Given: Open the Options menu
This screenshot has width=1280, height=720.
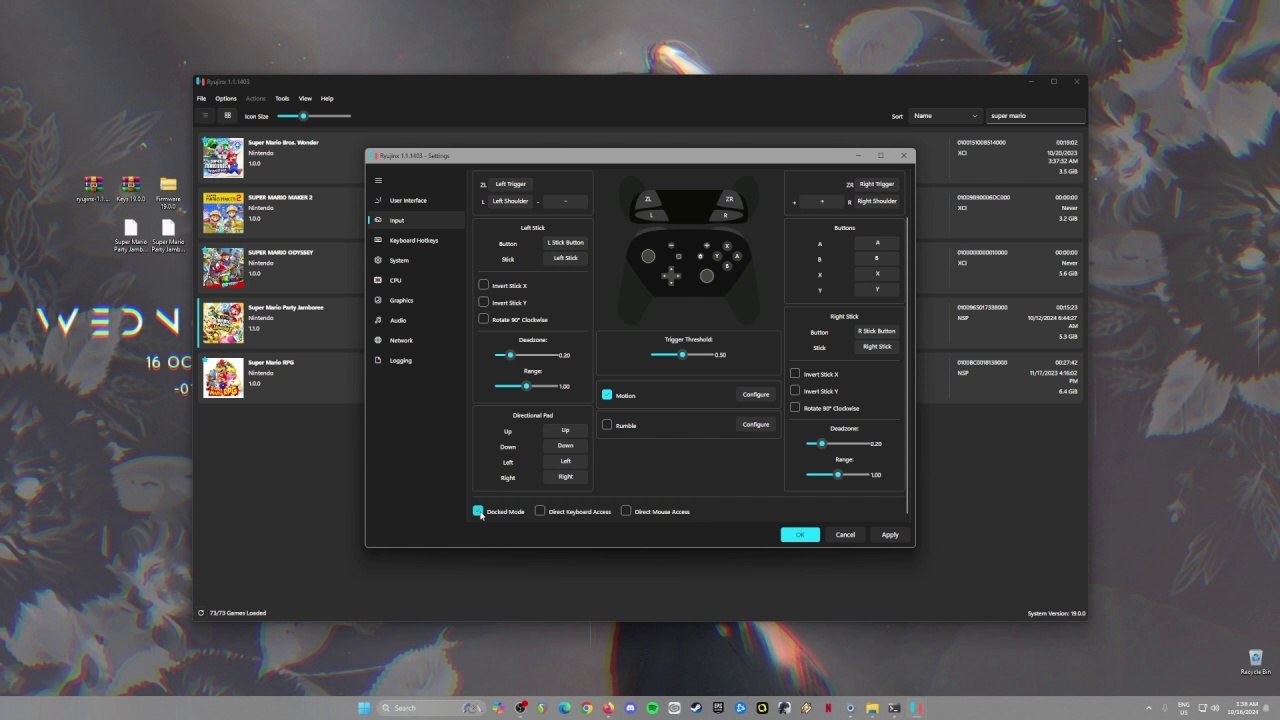Looking at the screenshot, I should coord(226,98).
